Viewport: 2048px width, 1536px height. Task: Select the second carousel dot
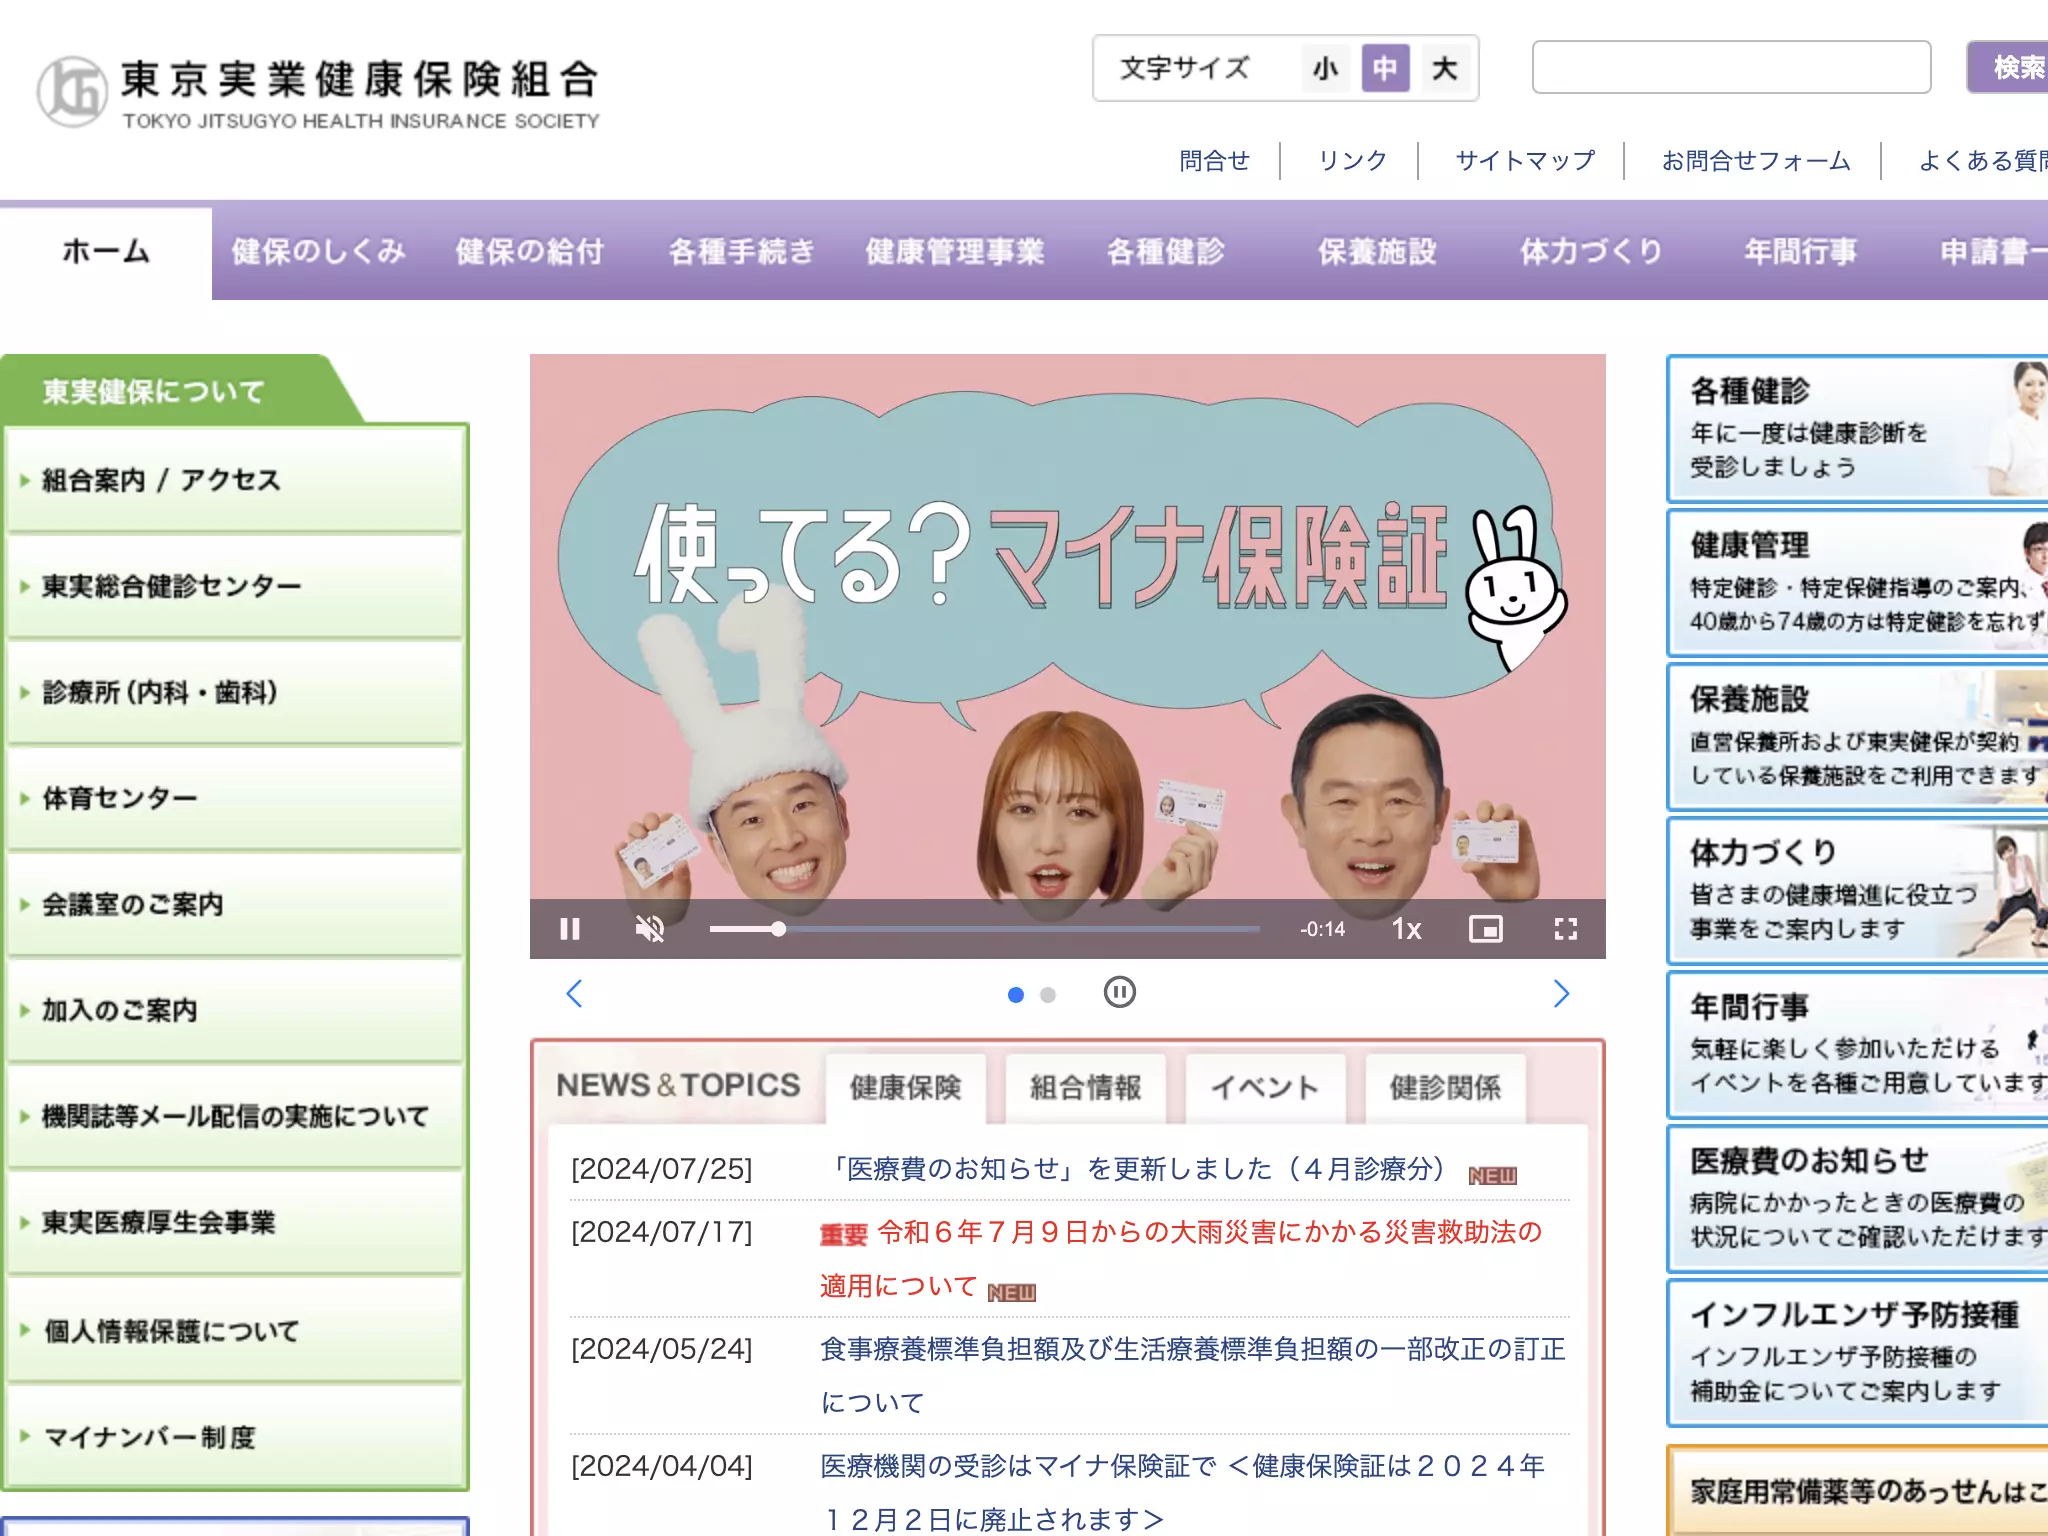point(1048,994)
